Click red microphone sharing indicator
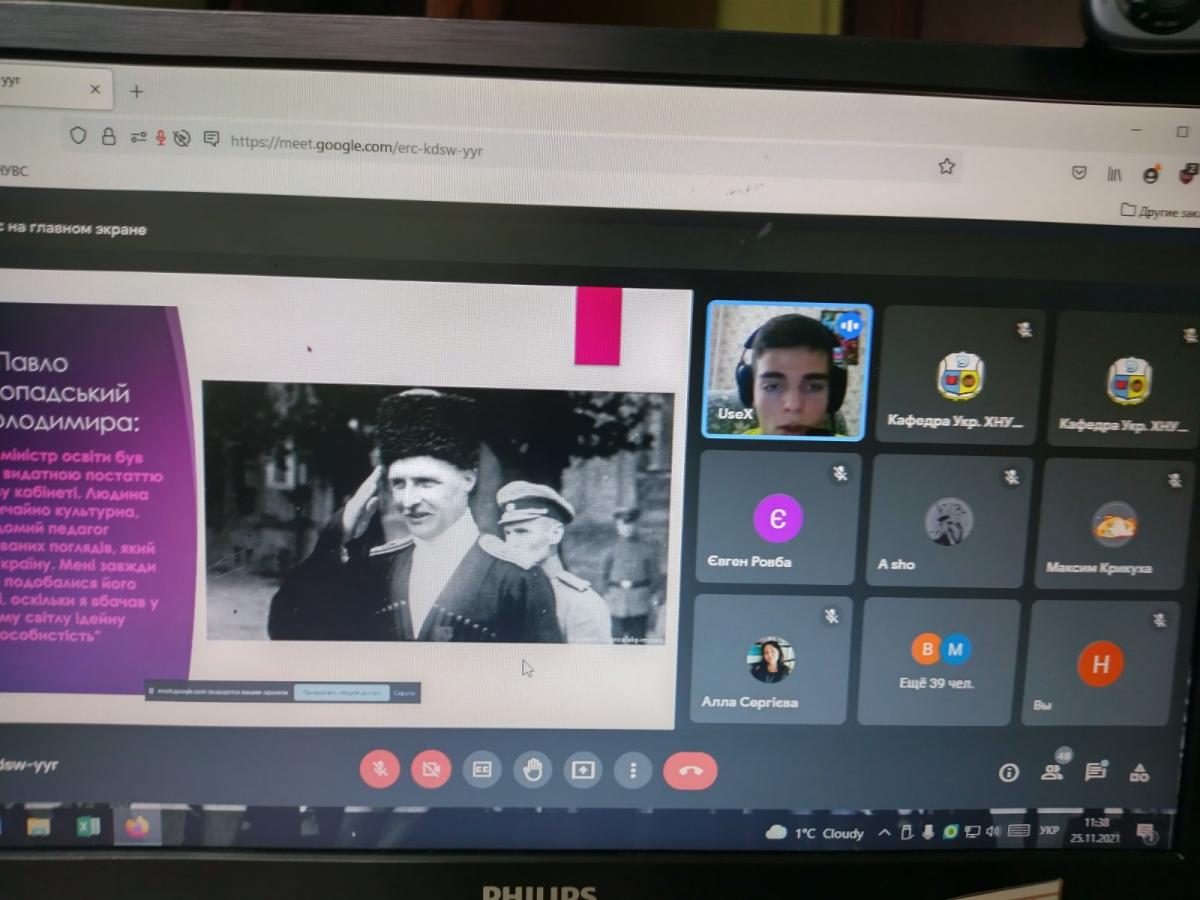Image resolution: width=1200 pixels, height=900 pixels. pyautogui.click(x=161, y=138)
